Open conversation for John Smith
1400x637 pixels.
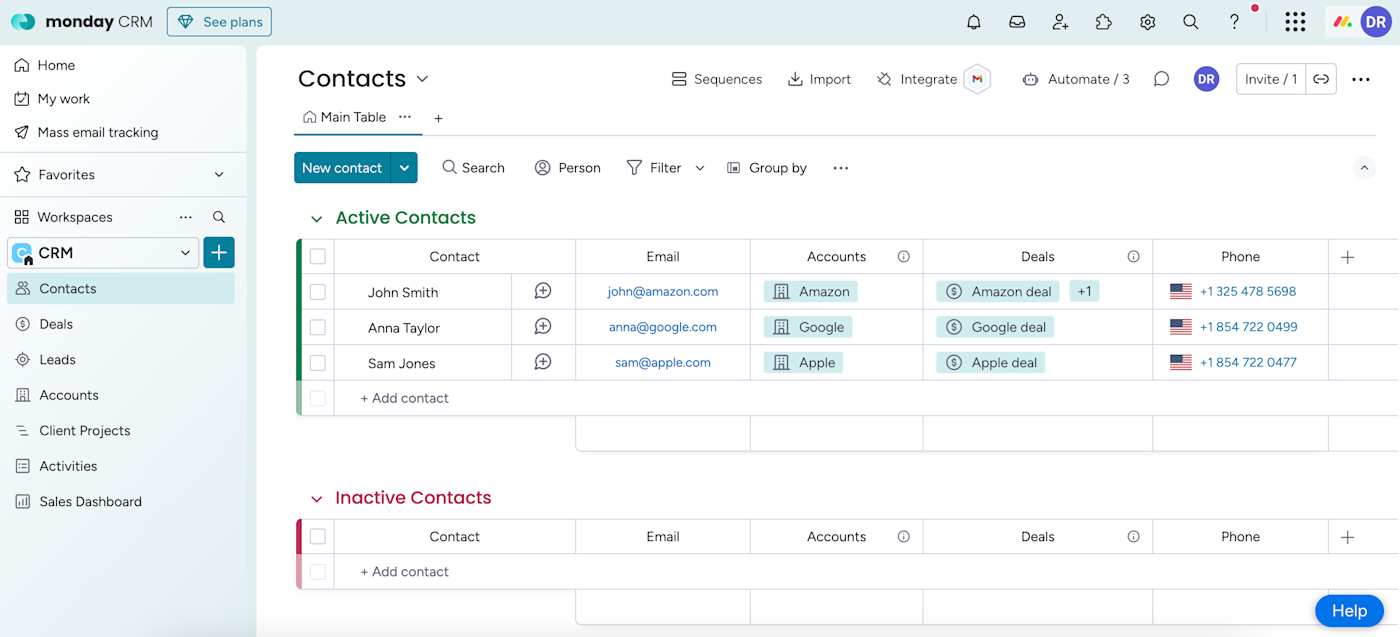point(543,291)
